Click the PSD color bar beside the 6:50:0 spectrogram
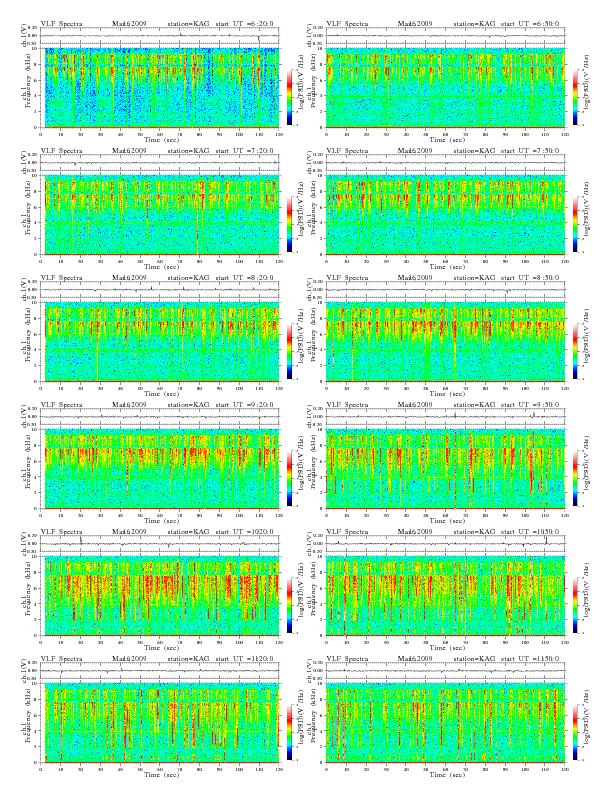Image resolution: width=612 pixels, height=792 pixels. [576, 97]
